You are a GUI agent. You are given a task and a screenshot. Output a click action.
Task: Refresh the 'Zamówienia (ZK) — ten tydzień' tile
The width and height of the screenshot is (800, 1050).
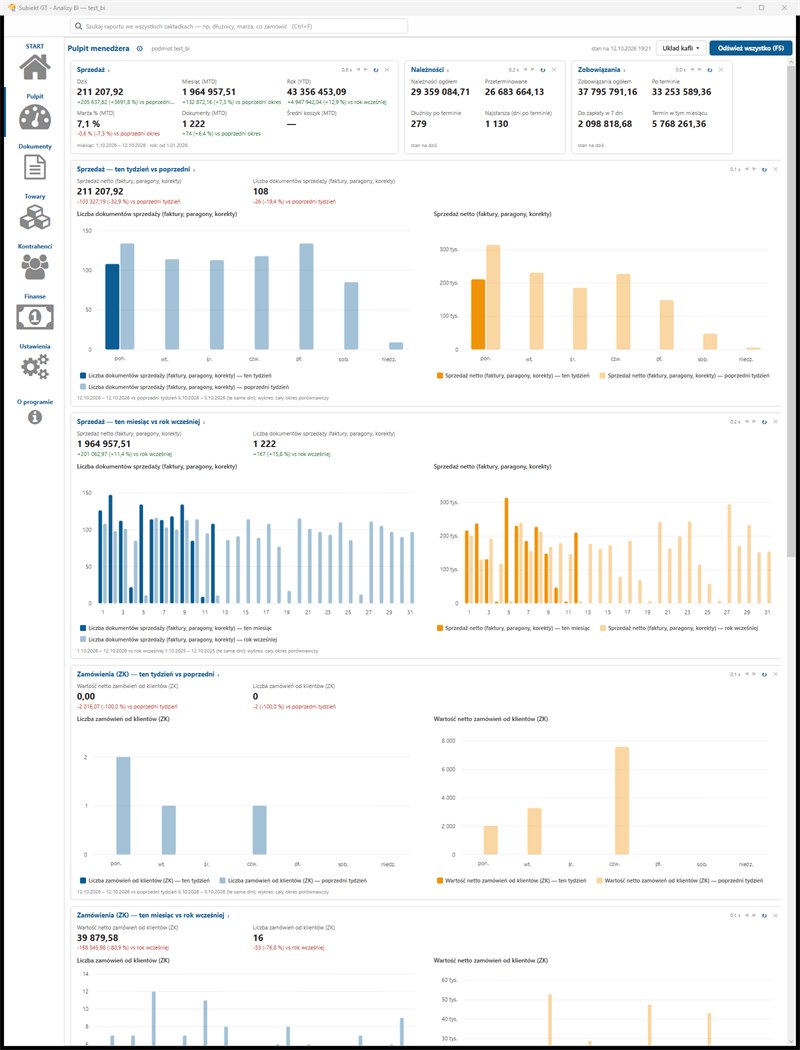click(x=764, y=674)
